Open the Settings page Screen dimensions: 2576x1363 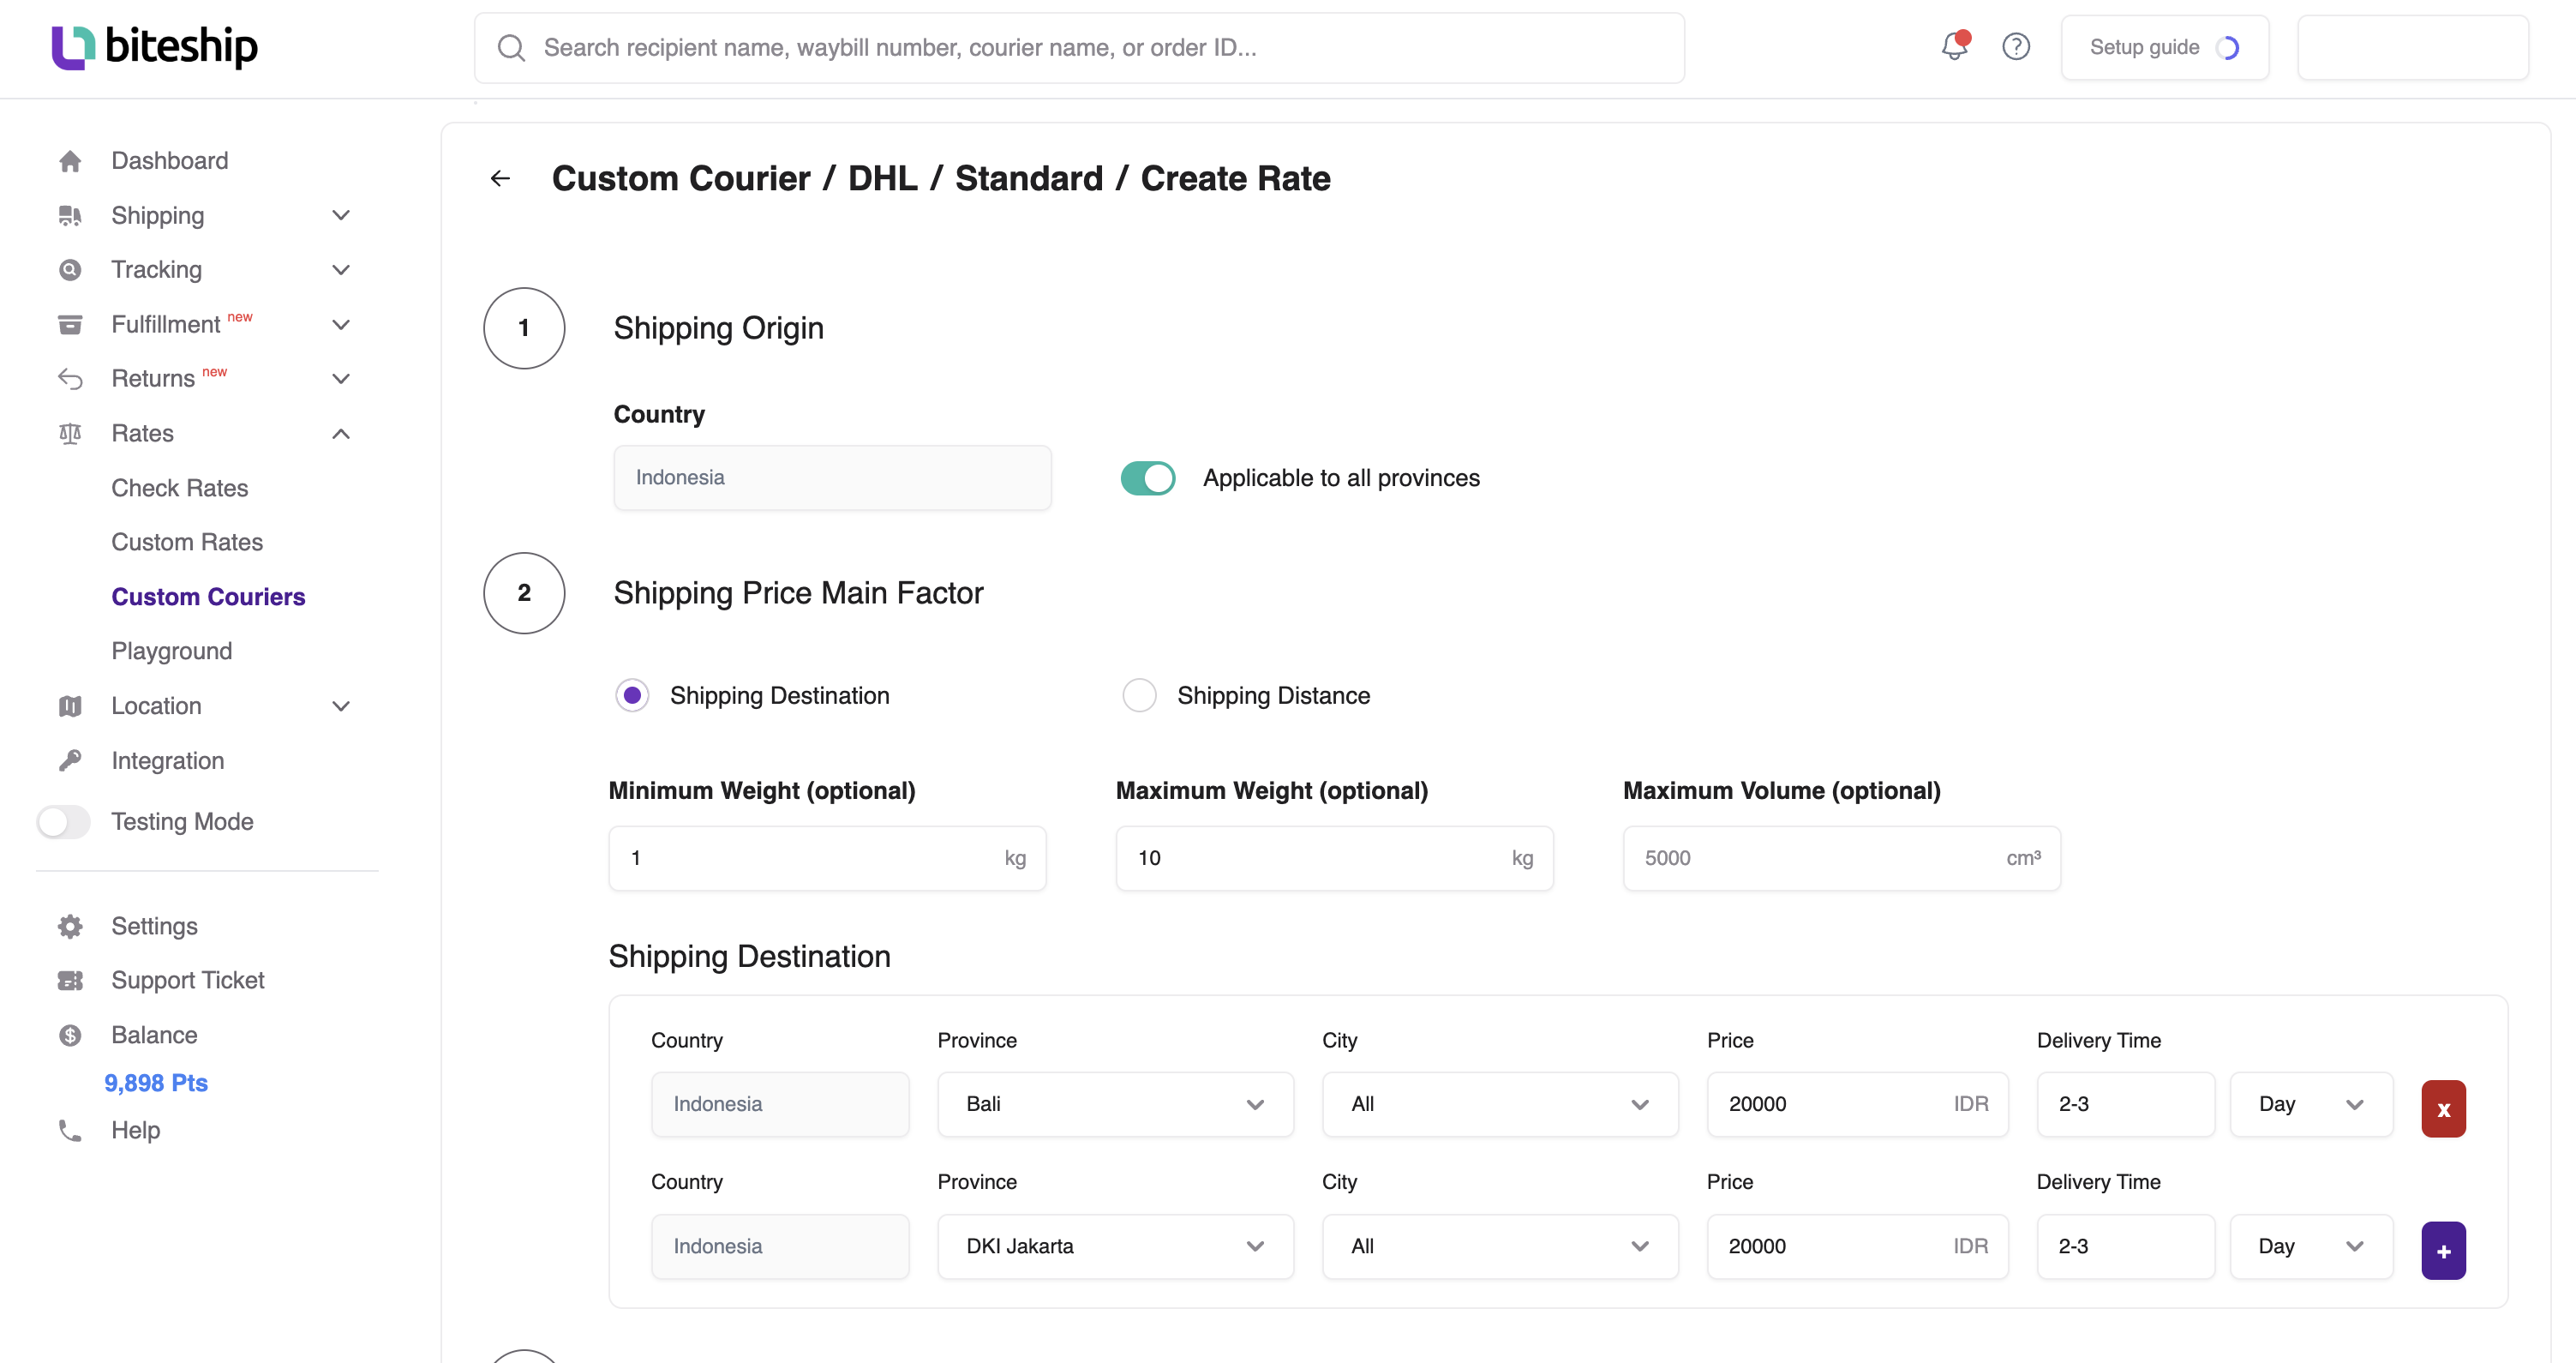(x=155, y=927)
